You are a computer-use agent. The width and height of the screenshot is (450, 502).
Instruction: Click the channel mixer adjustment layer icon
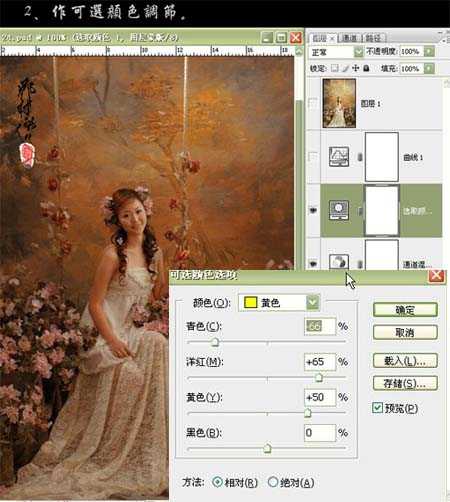pyautogui.click(x=339, y=262)
